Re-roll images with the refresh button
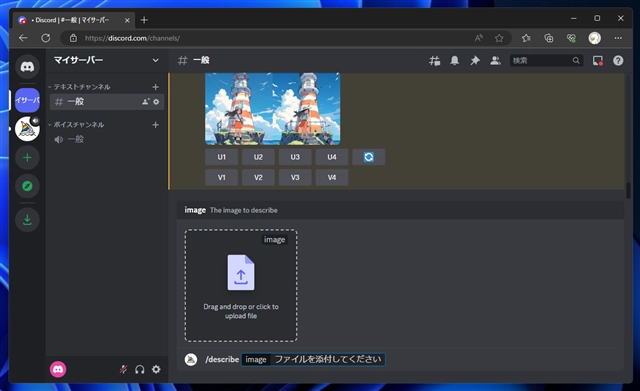640x391 pixels. (x=369, y=157)
